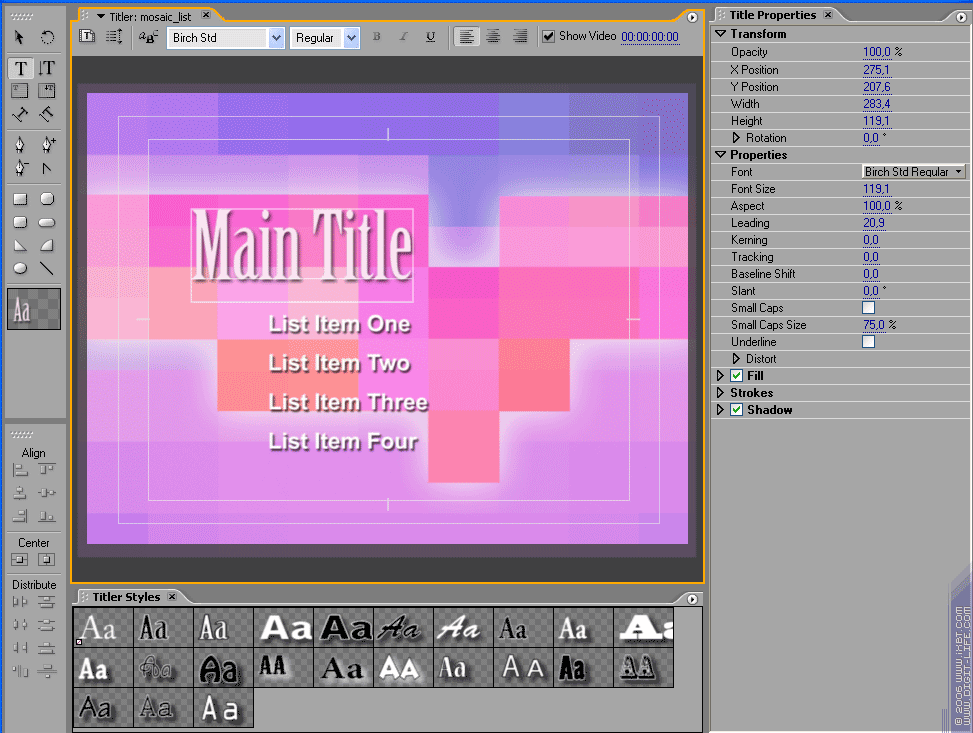Select the Vertical Area Type tool

coord(47,91)
